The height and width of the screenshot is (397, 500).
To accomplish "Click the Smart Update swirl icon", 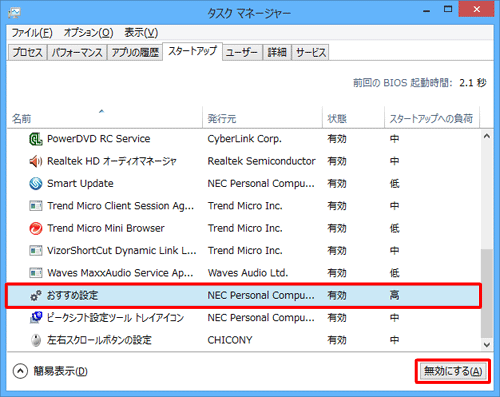I will [x=36, y=183].
